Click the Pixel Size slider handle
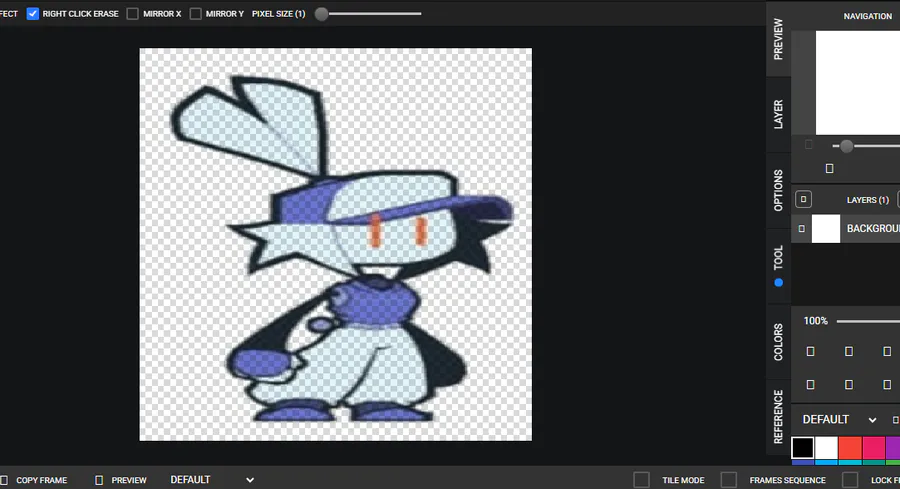 point(321,14)
